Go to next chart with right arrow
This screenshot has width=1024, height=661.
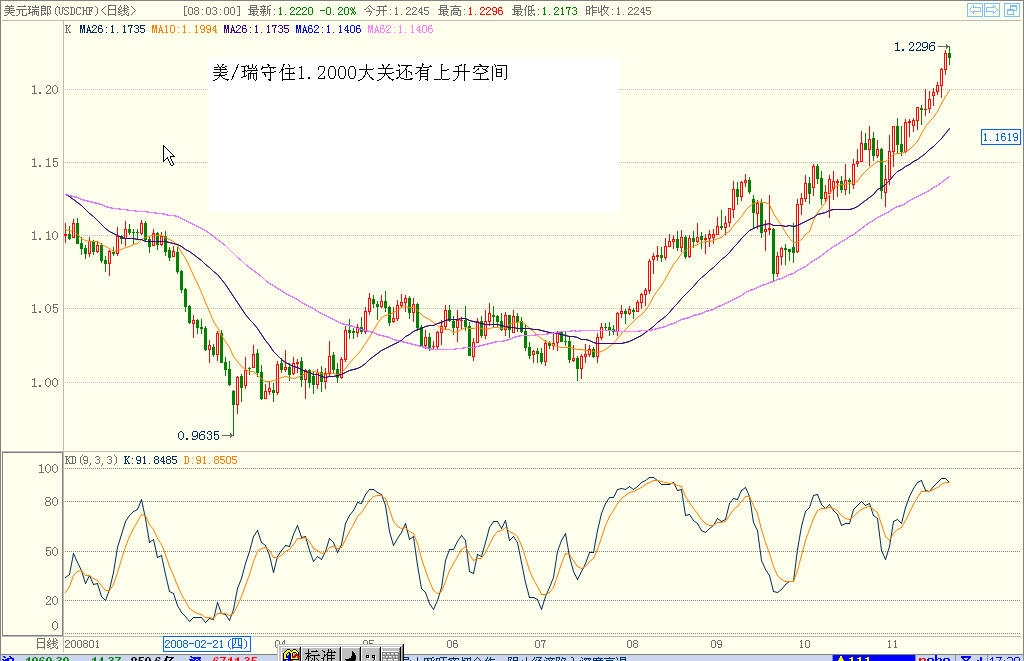point(992,10)
